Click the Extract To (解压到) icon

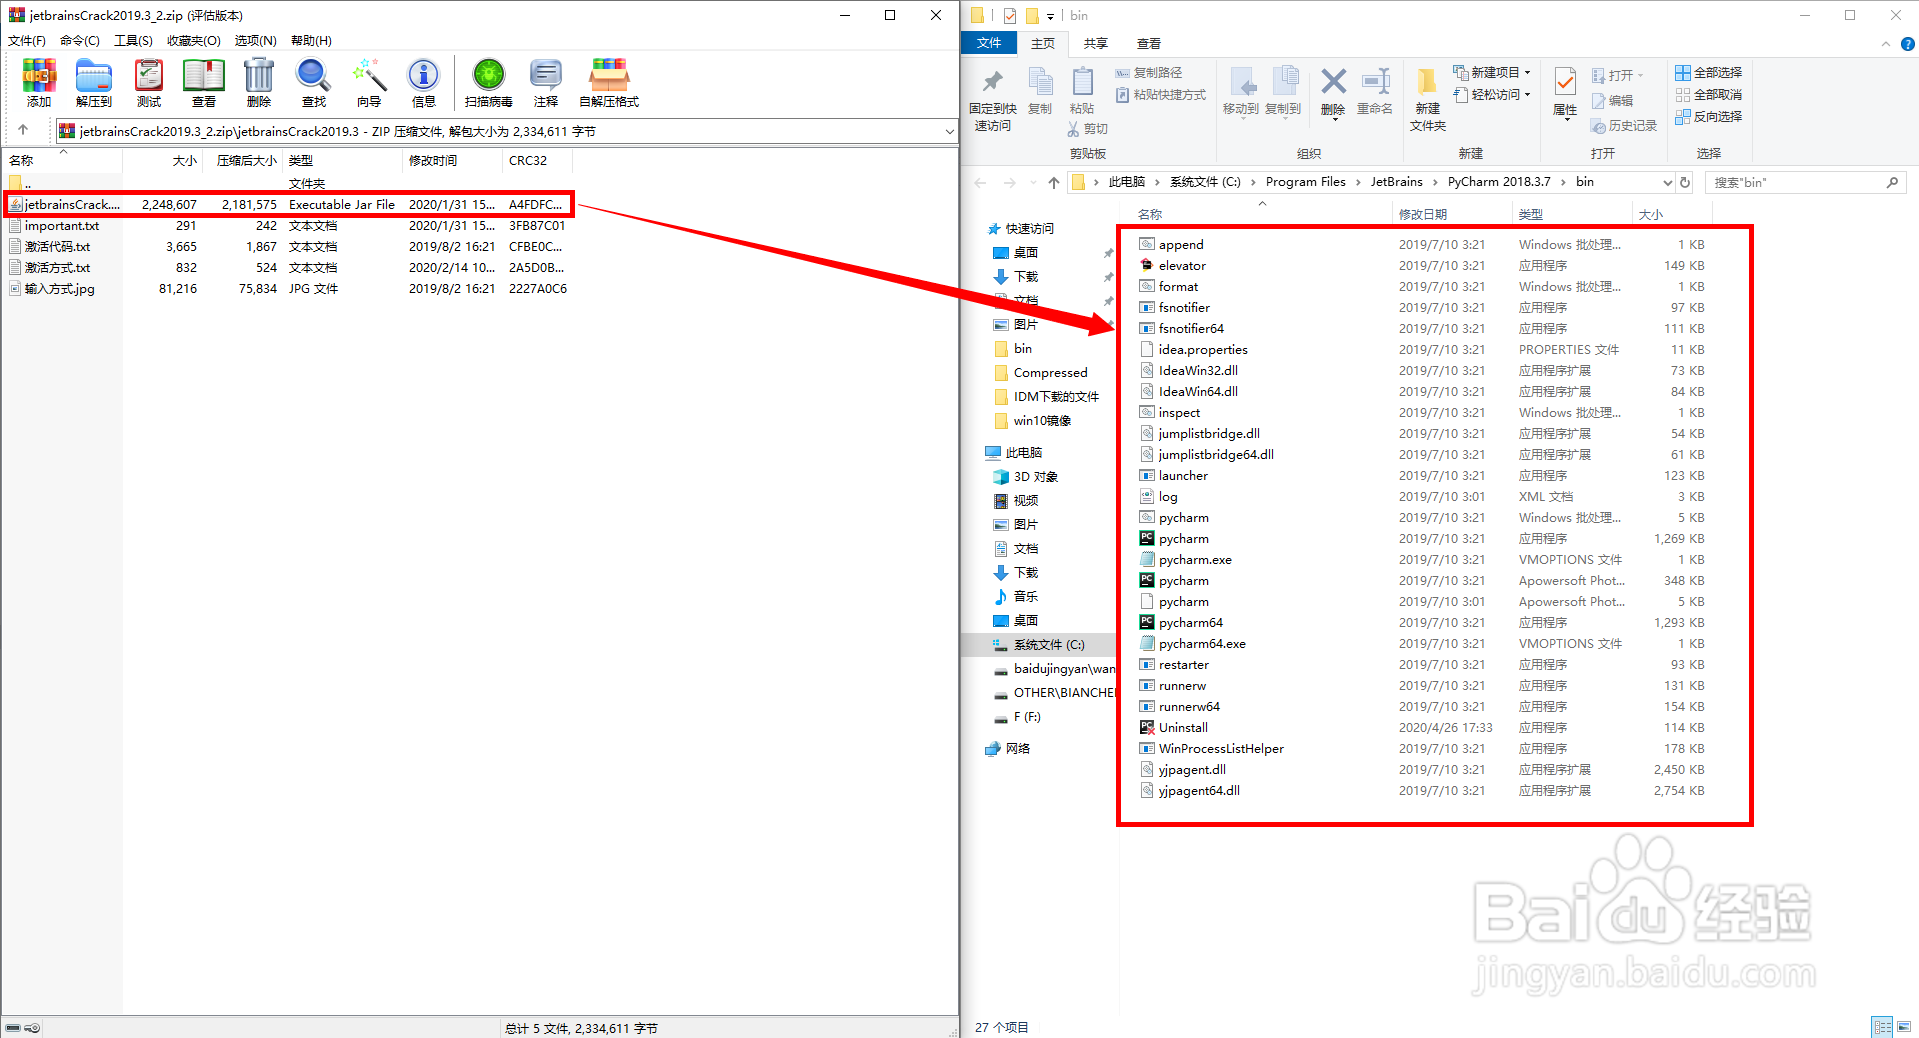pyautogui.click(x=93, y=82)
